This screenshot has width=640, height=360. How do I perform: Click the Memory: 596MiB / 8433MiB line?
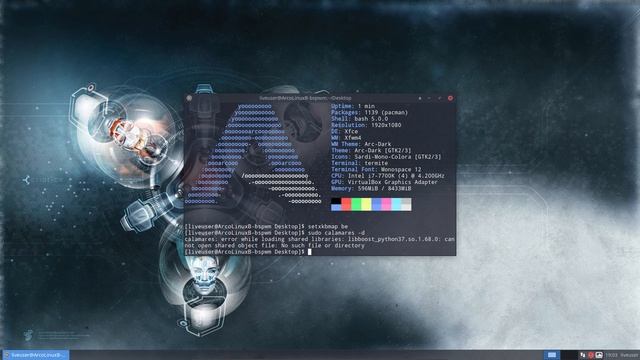click(x=371, y=189)
